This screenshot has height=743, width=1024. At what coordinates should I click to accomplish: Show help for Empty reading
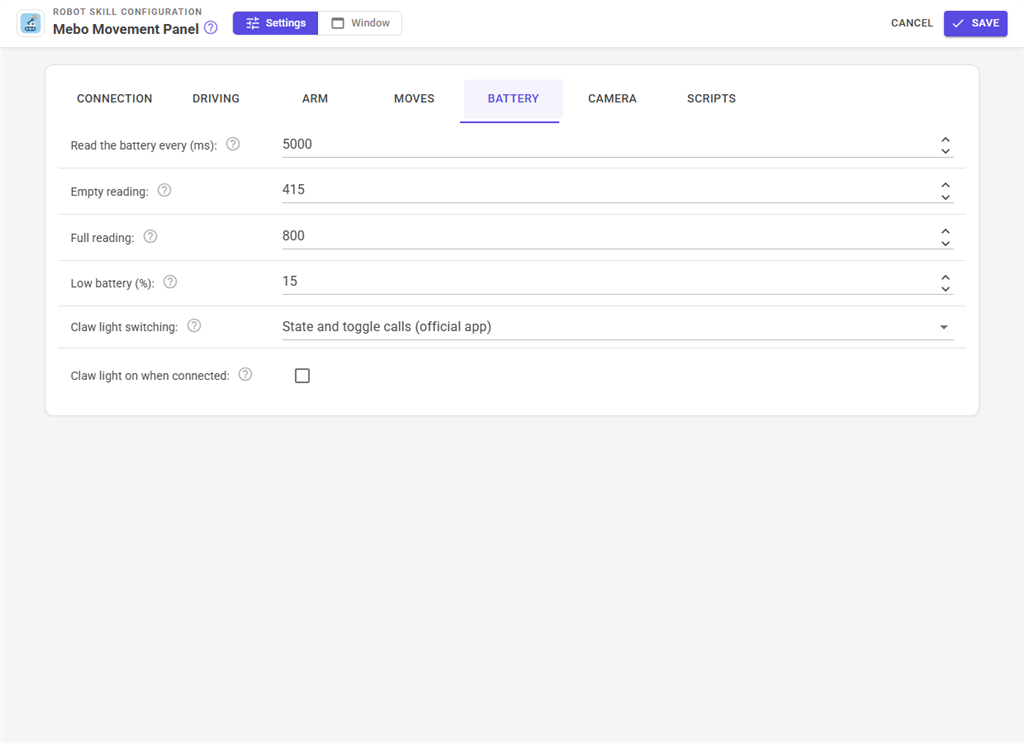pyautogui.click(x=165, y=190)
